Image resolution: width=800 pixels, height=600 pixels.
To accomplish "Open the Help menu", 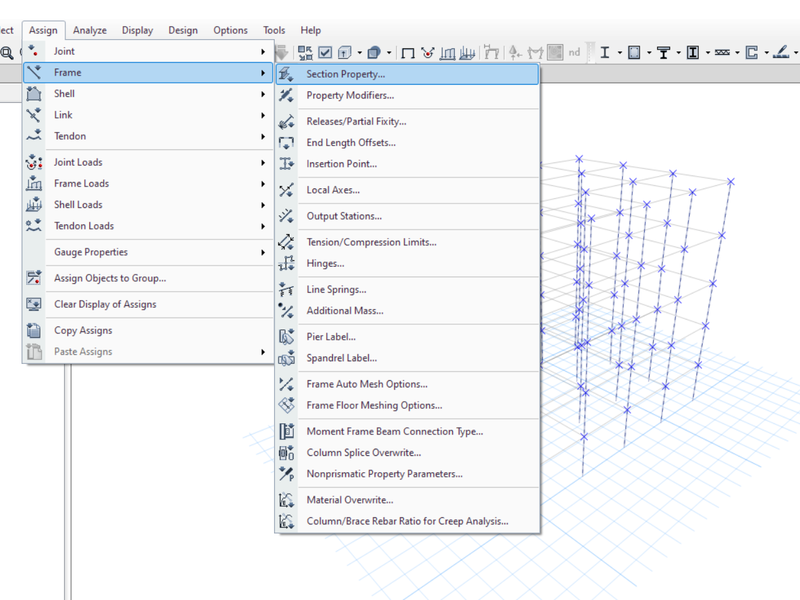I will point(311,30).
